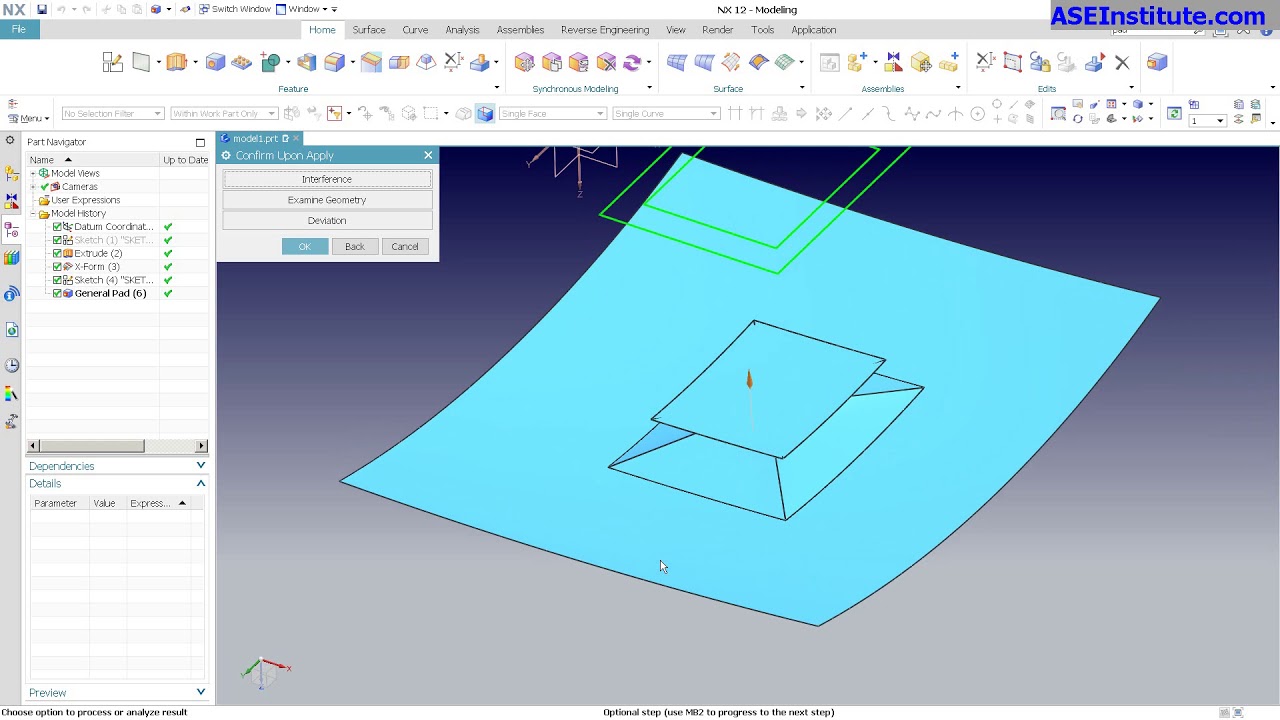Switch to the Curve ribbon tab
The height and width of the screenshot is (720, 1280).
click(x=415, y=30)
